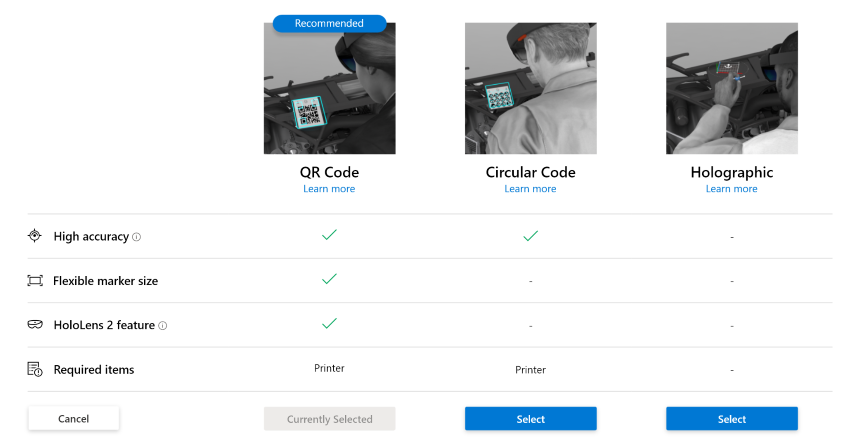Click the QR Code preview image
Image resolution: width=854 pixels, height=446 pixels.
(329, 89)
